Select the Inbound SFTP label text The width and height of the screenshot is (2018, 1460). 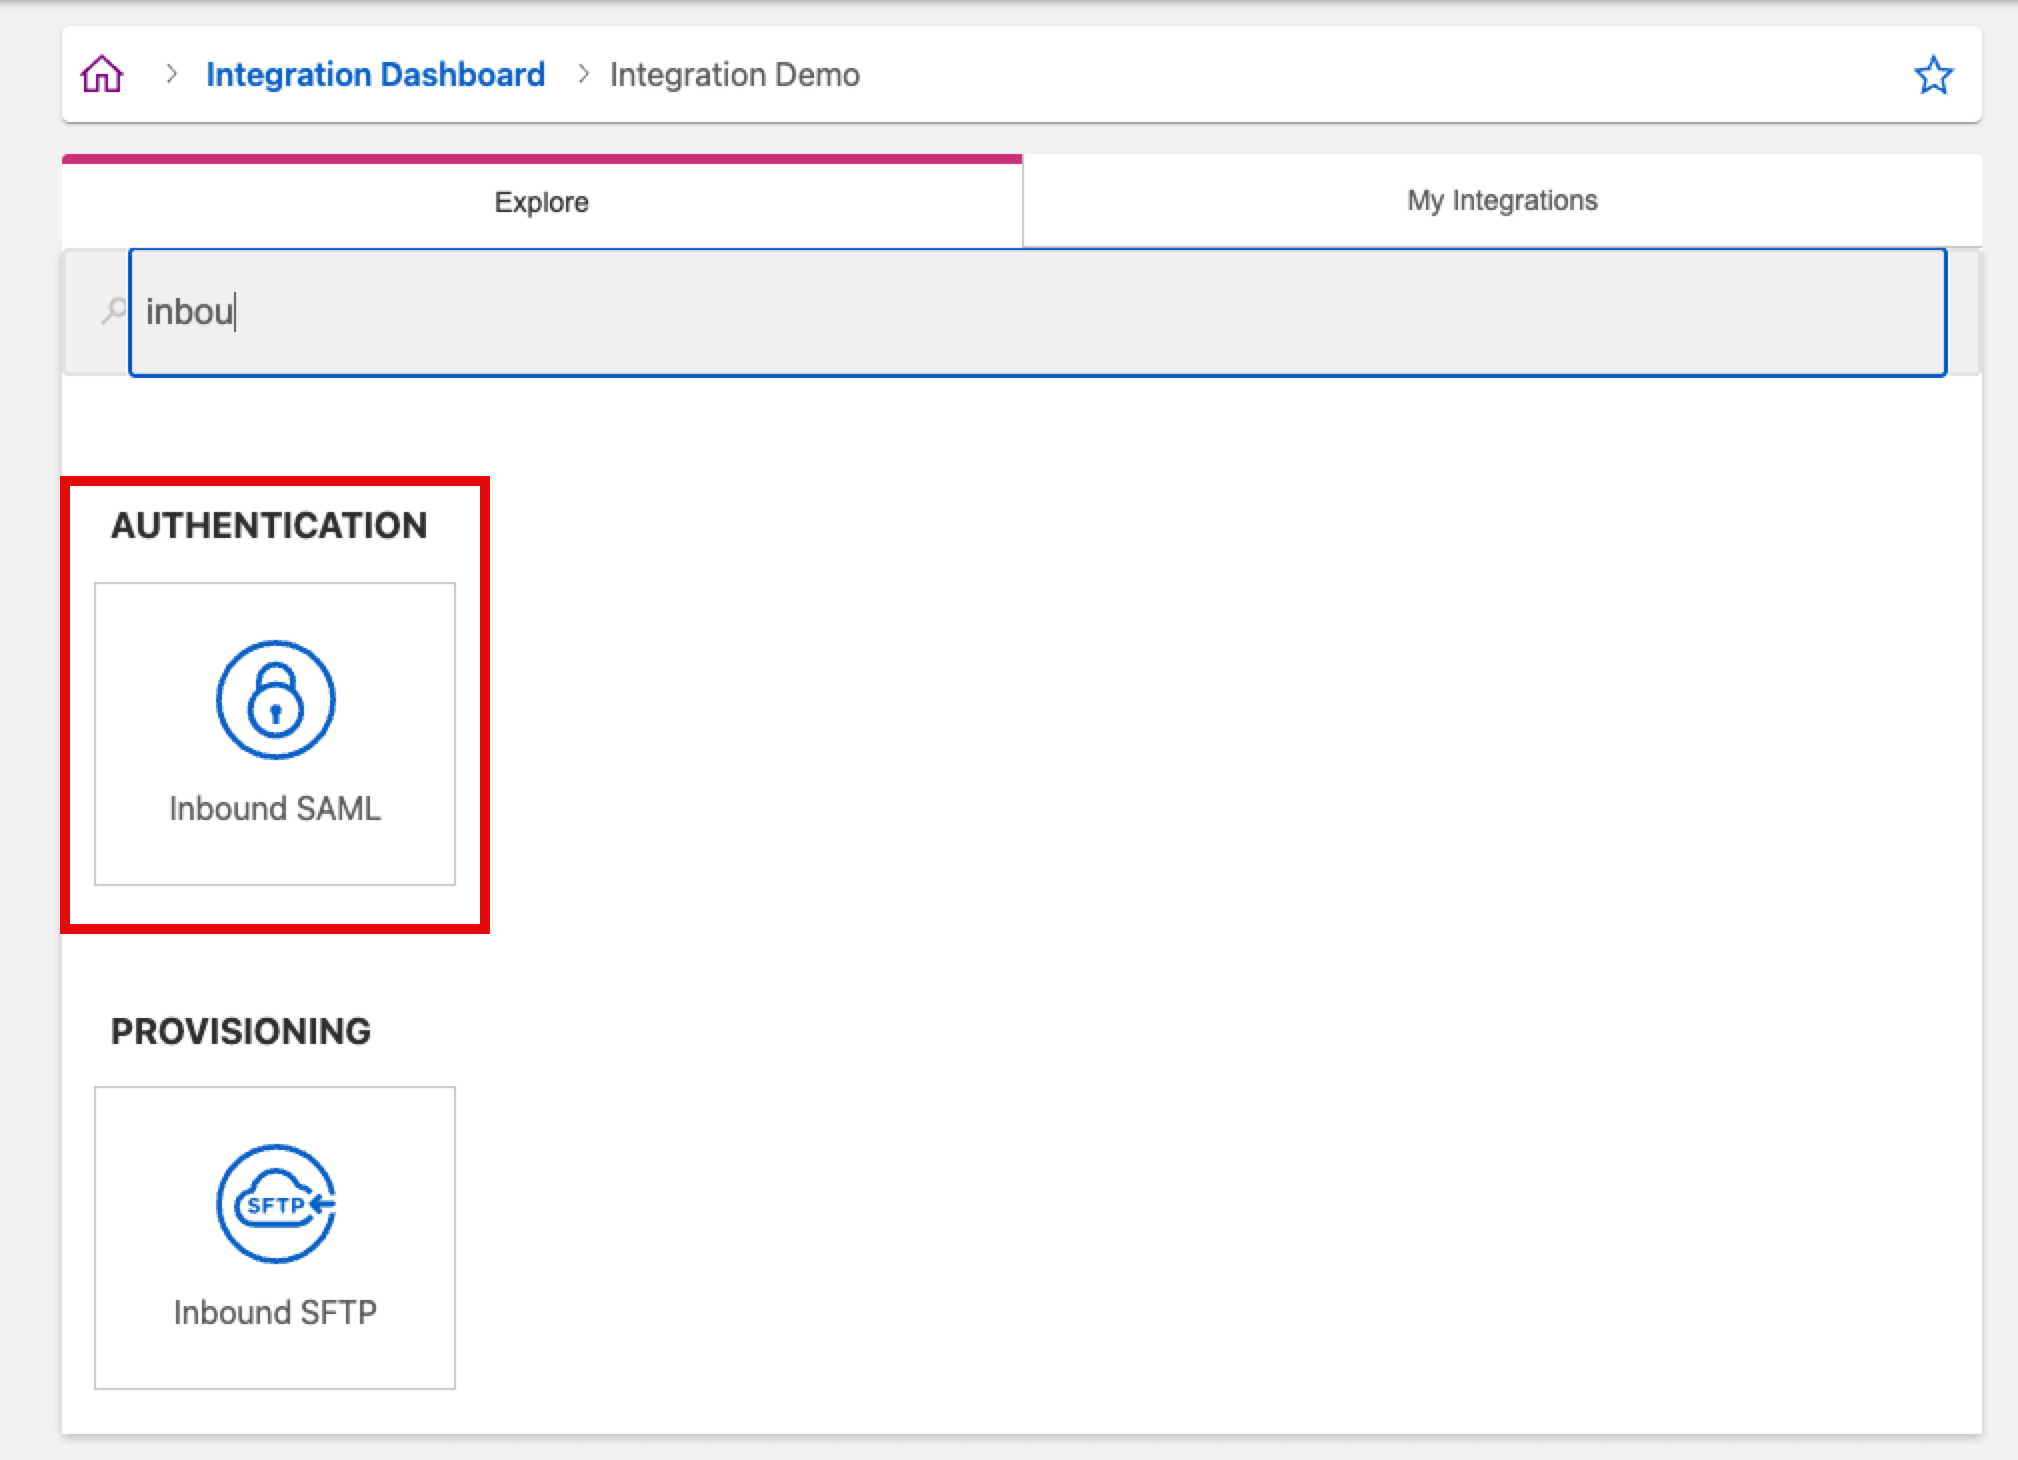[x=275, y=1312]
